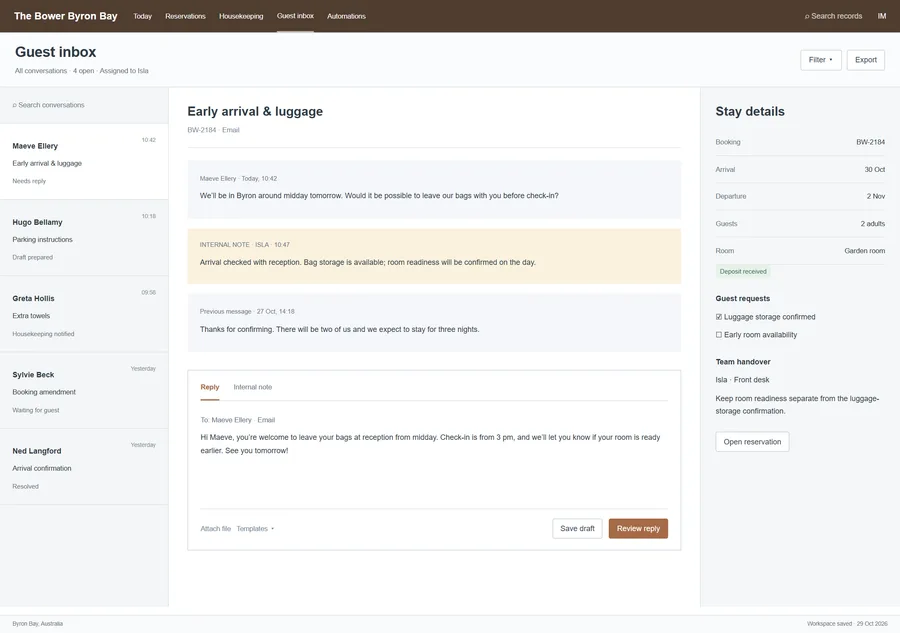Focus the Search records field
900x633 pixels.
coord(833,16)
